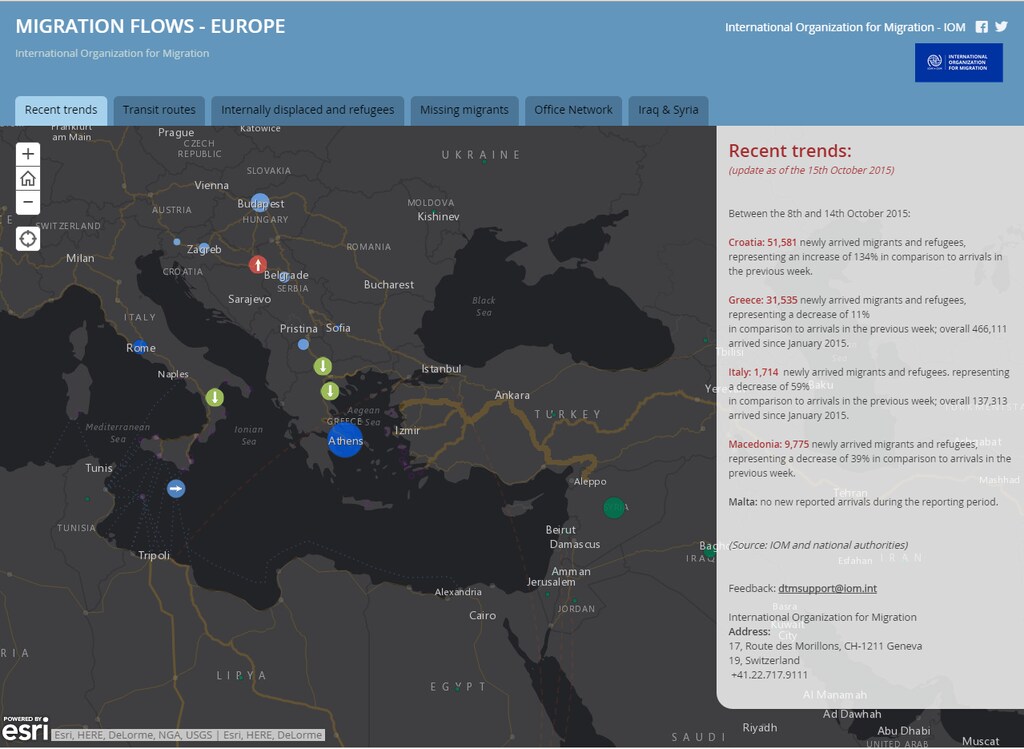Open the Office Network tab
The width and height of the screenshot is (1024, 749).
(x=573, y=110)
